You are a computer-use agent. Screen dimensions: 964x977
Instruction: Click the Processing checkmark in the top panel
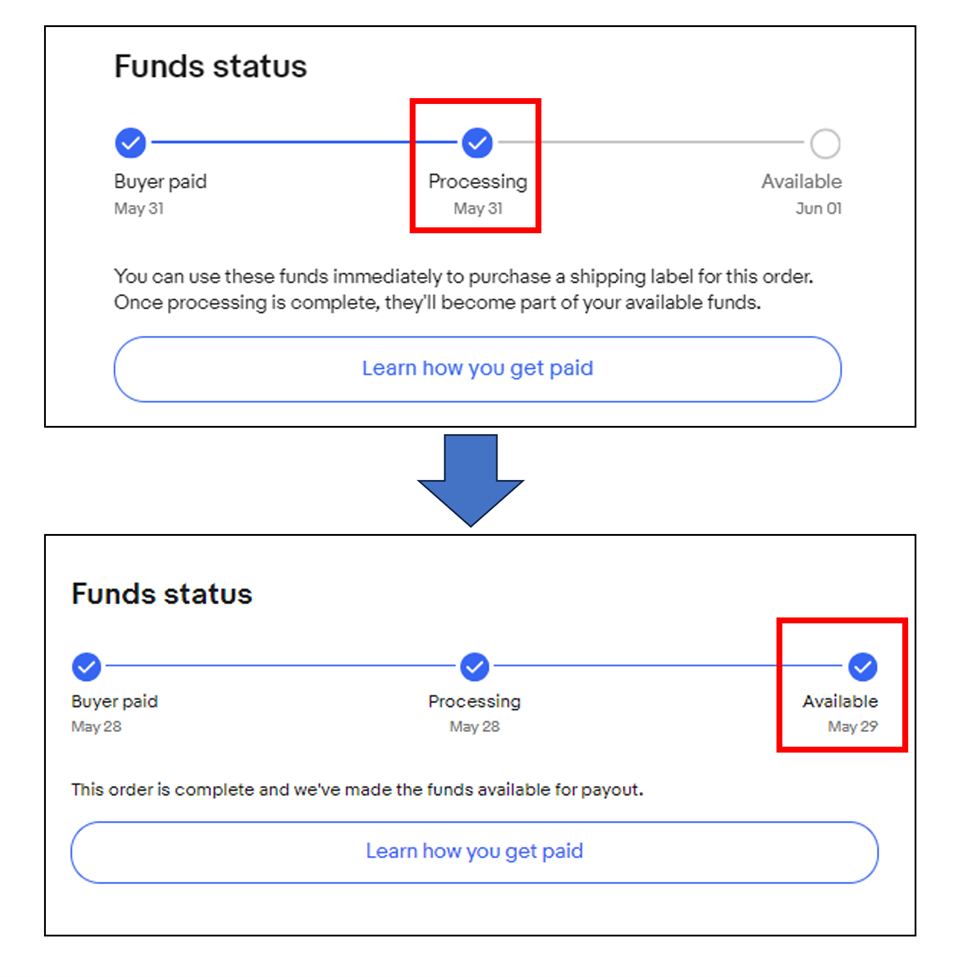point(477,143)
